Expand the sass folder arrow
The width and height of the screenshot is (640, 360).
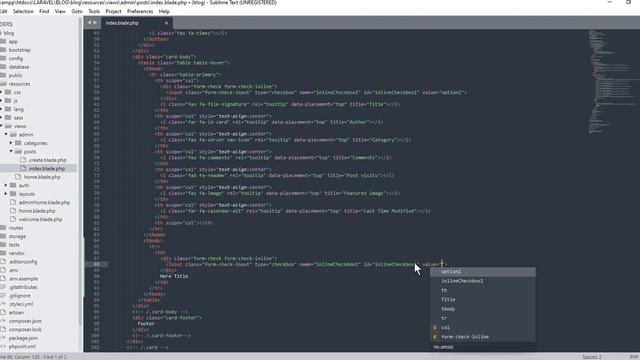pyautogui.click(x=1, y=118)
